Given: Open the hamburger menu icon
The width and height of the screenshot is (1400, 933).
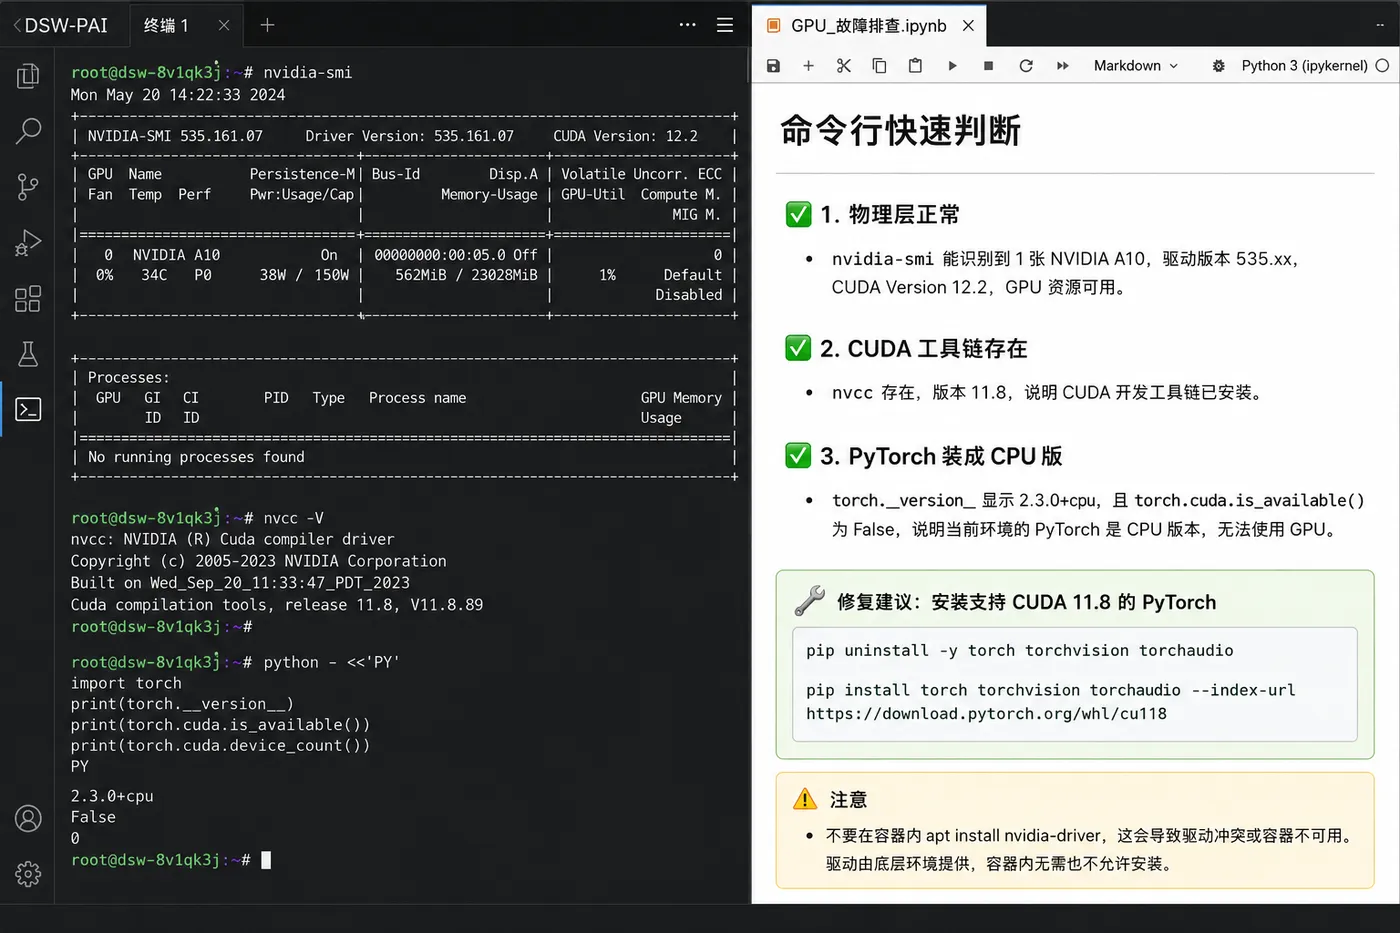Looking at the screenshot, I should pyautogui.click(x=725, y=25).
